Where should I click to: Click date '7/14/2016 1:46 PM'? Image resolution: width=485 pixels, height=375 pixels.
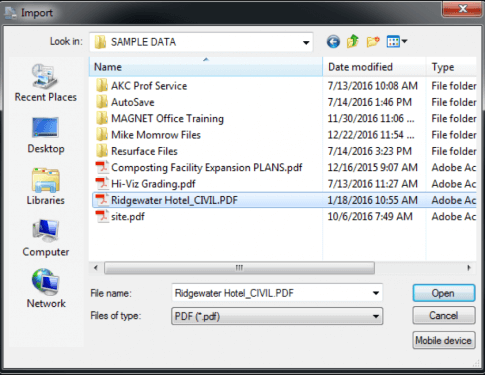point(370,102)
